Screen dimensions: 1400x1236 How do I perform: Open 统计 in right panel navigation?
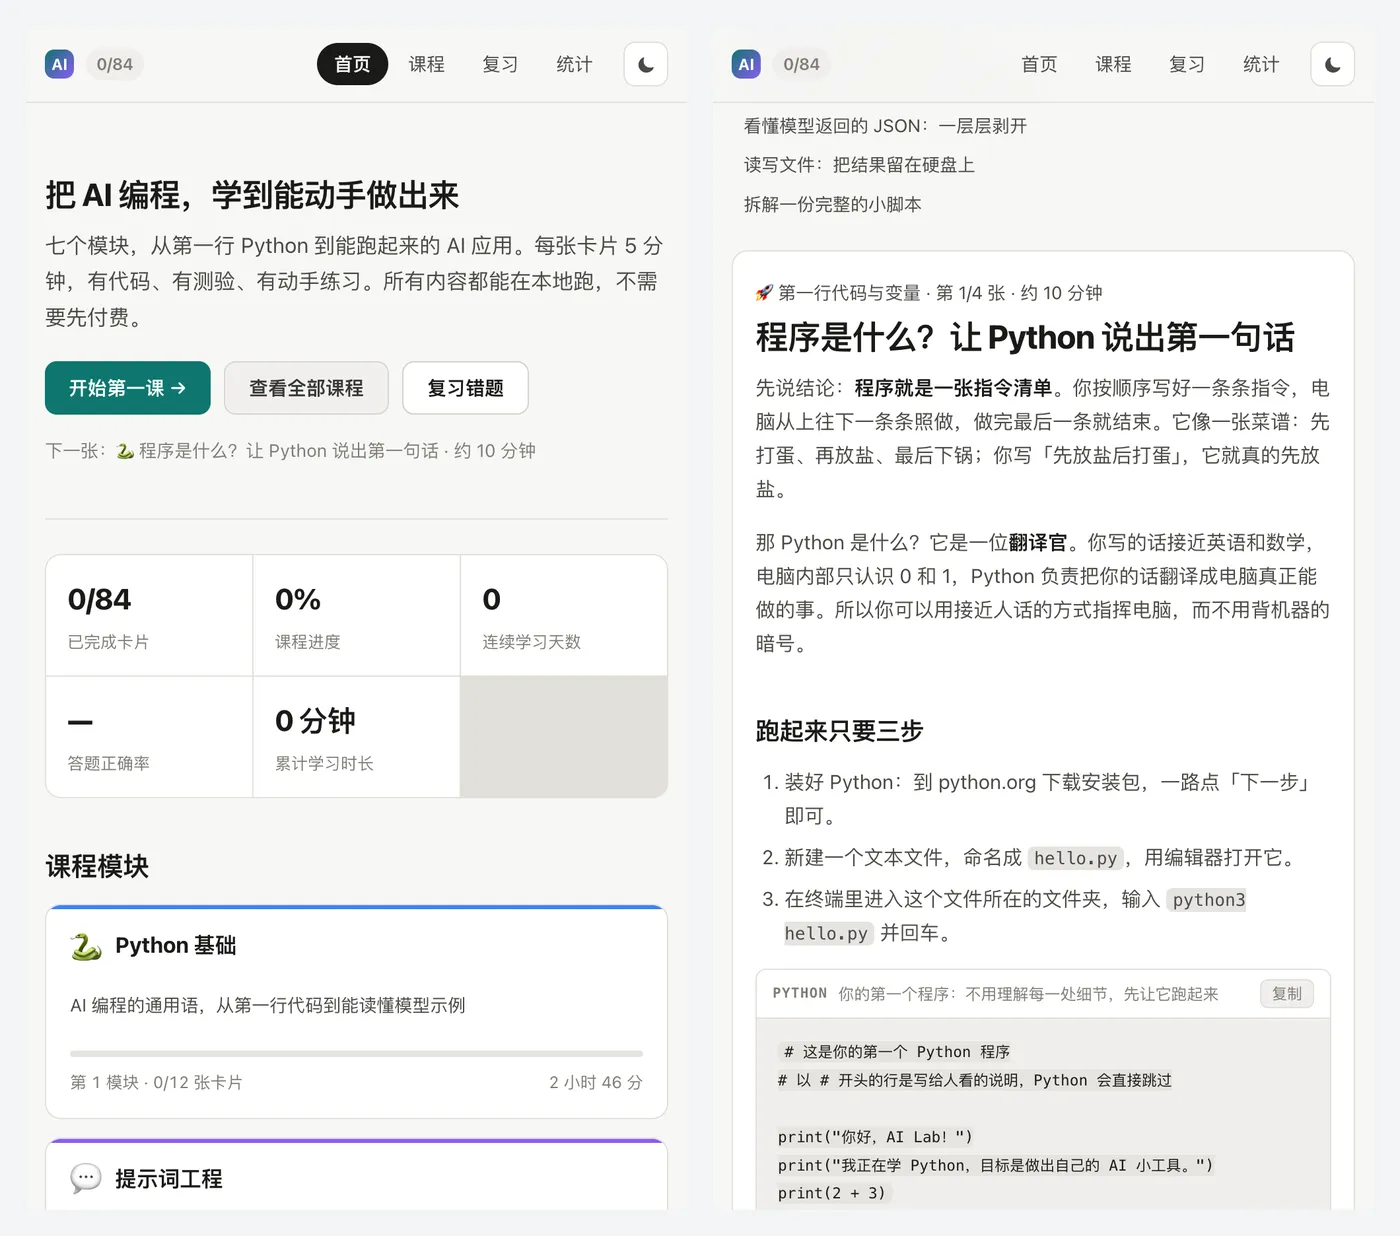click(1261, 64)
